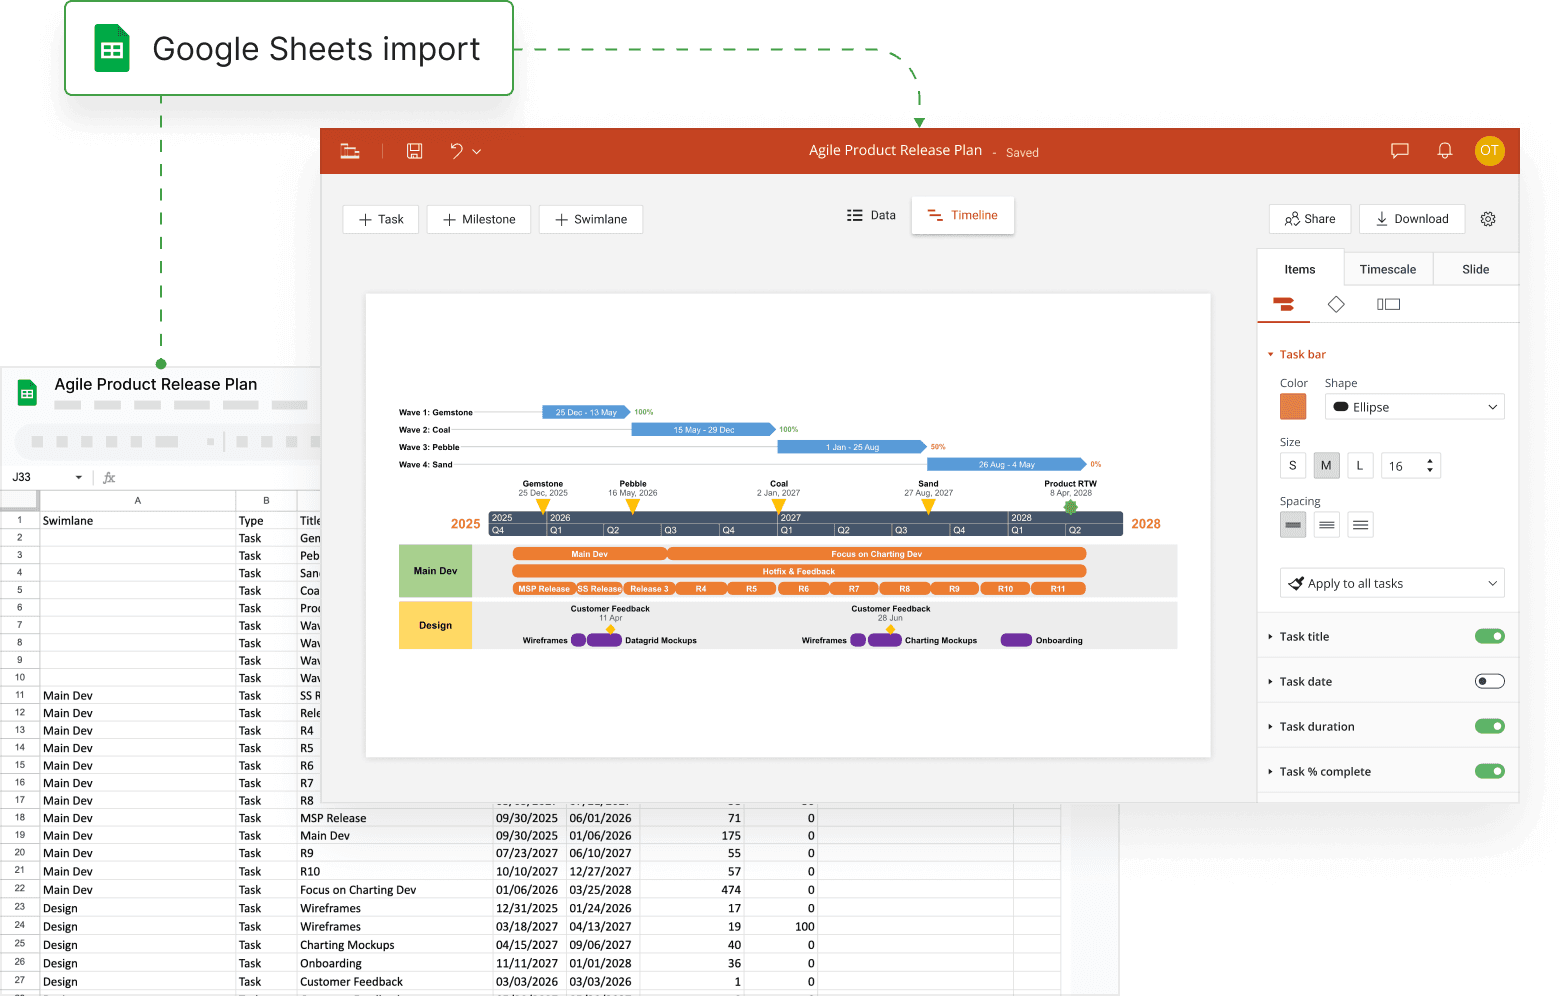Open the Timescale tab

tap(1388, 269)
